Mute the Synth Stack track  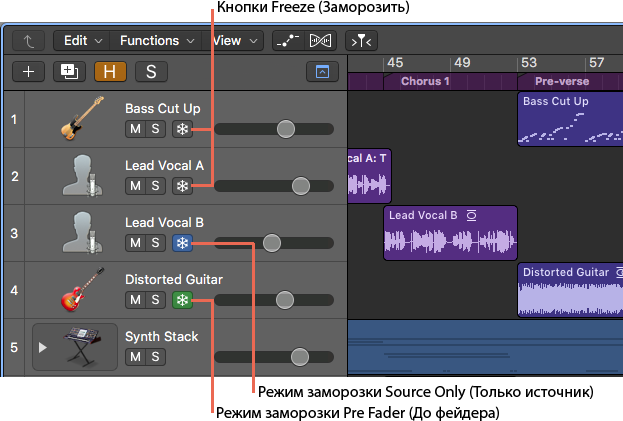point(135,357)
